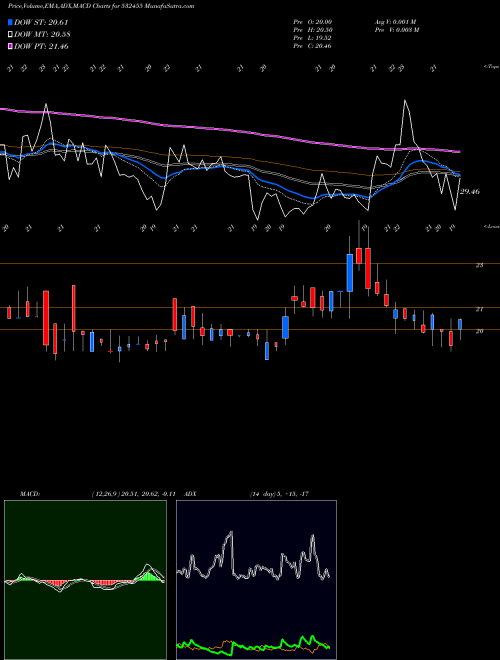Screen dimensions: 500x660
Task: Click the ADX (14 day) parameter values
Action: [x=279, y=494]
